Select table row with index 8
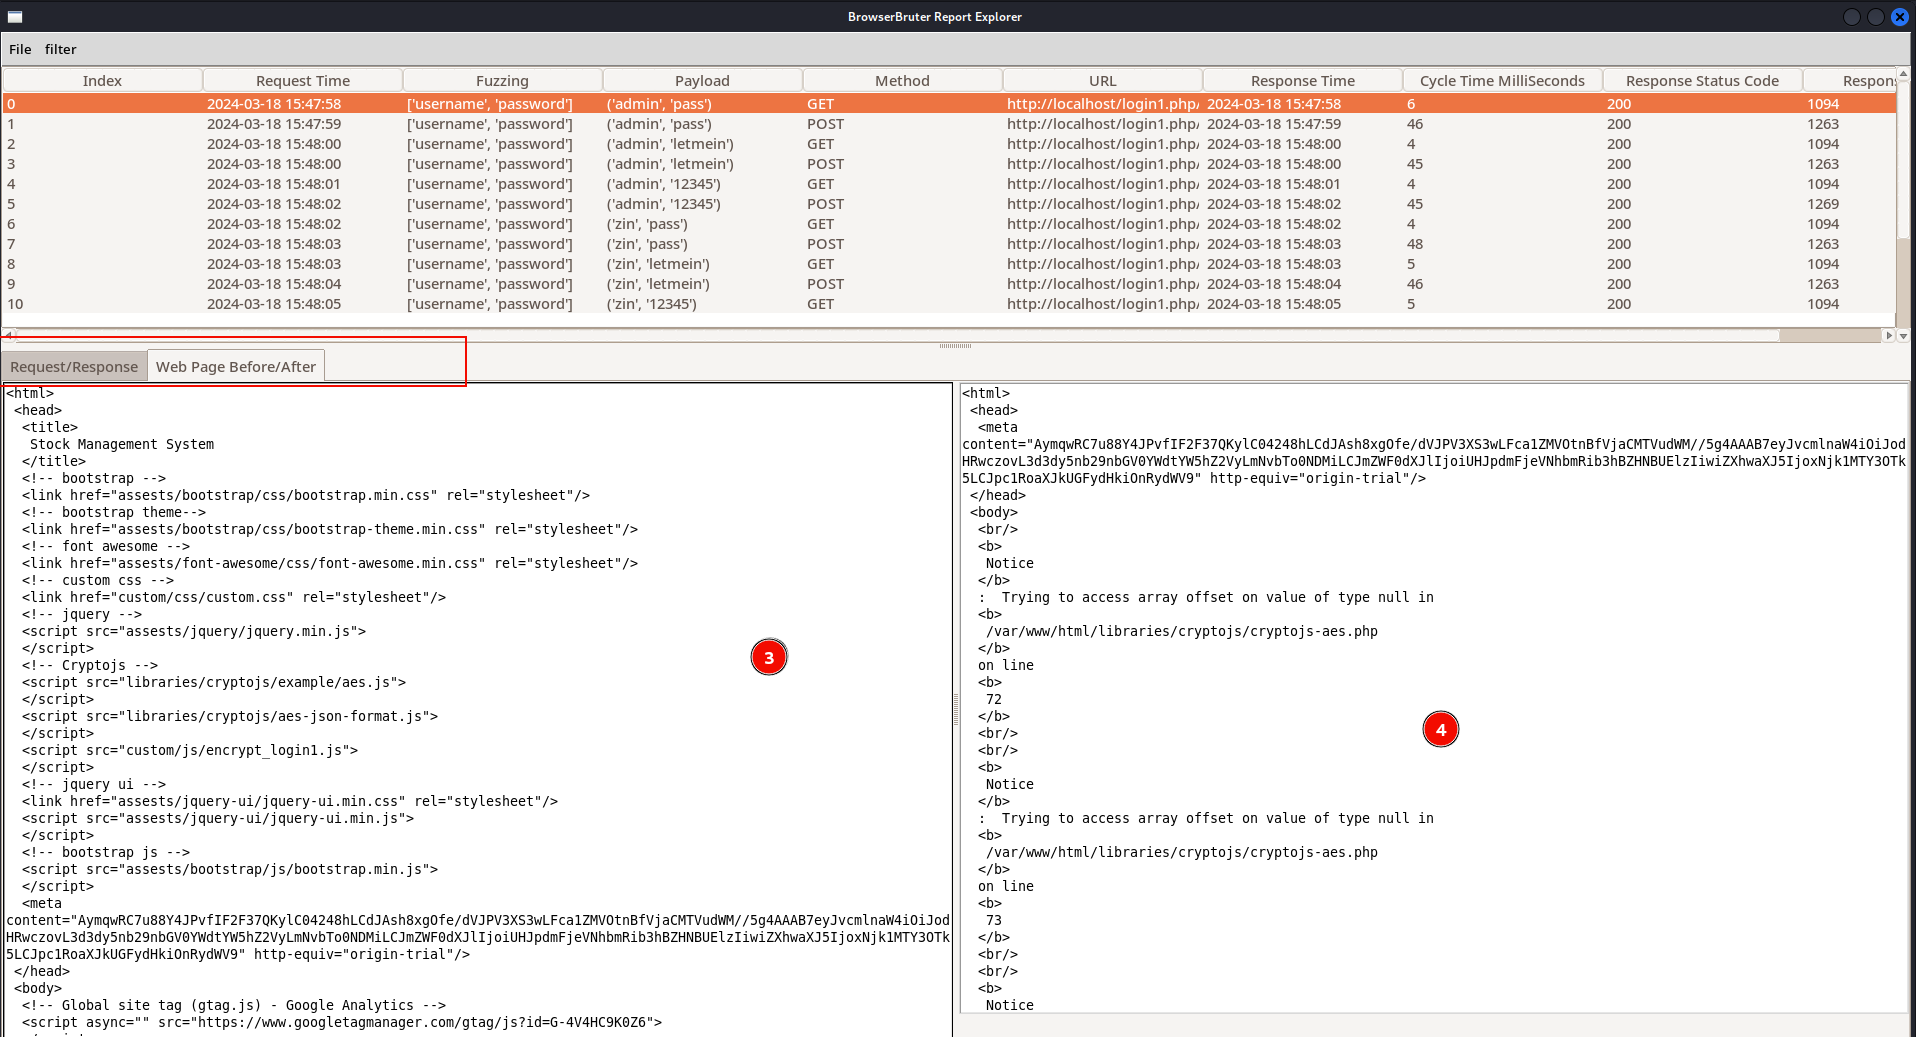The image size is (1916, 1037). 949,264
